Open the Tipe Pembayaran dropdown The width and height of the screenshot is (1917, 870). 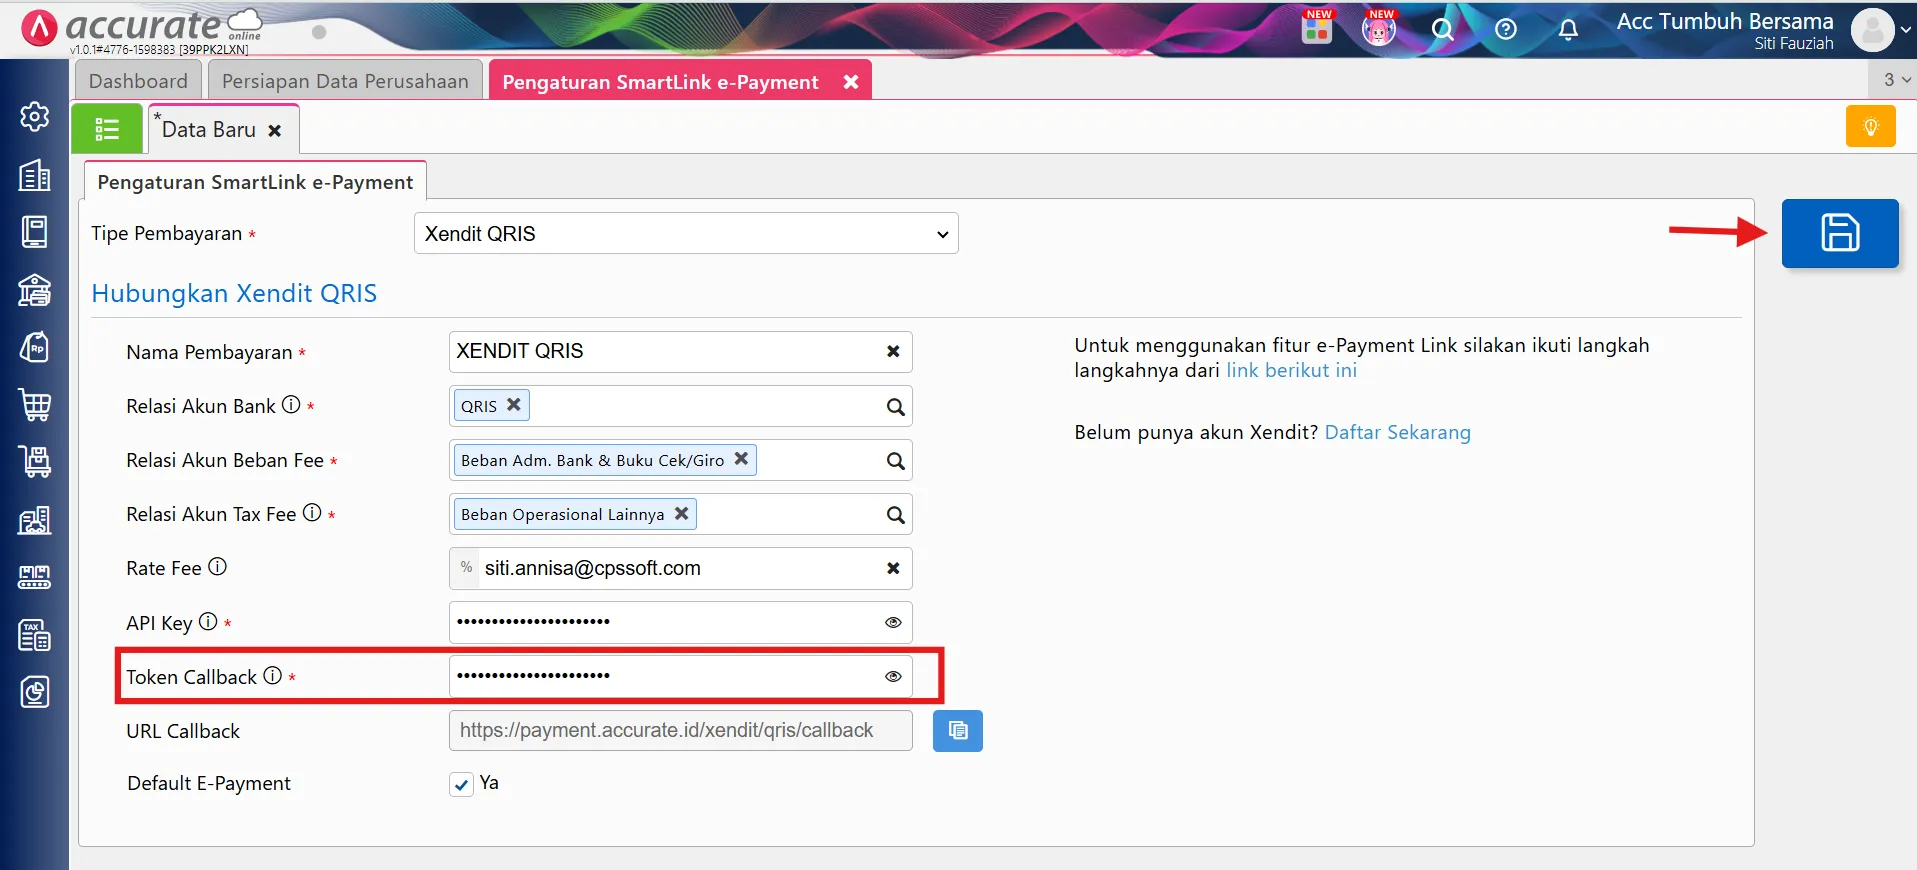686,233
